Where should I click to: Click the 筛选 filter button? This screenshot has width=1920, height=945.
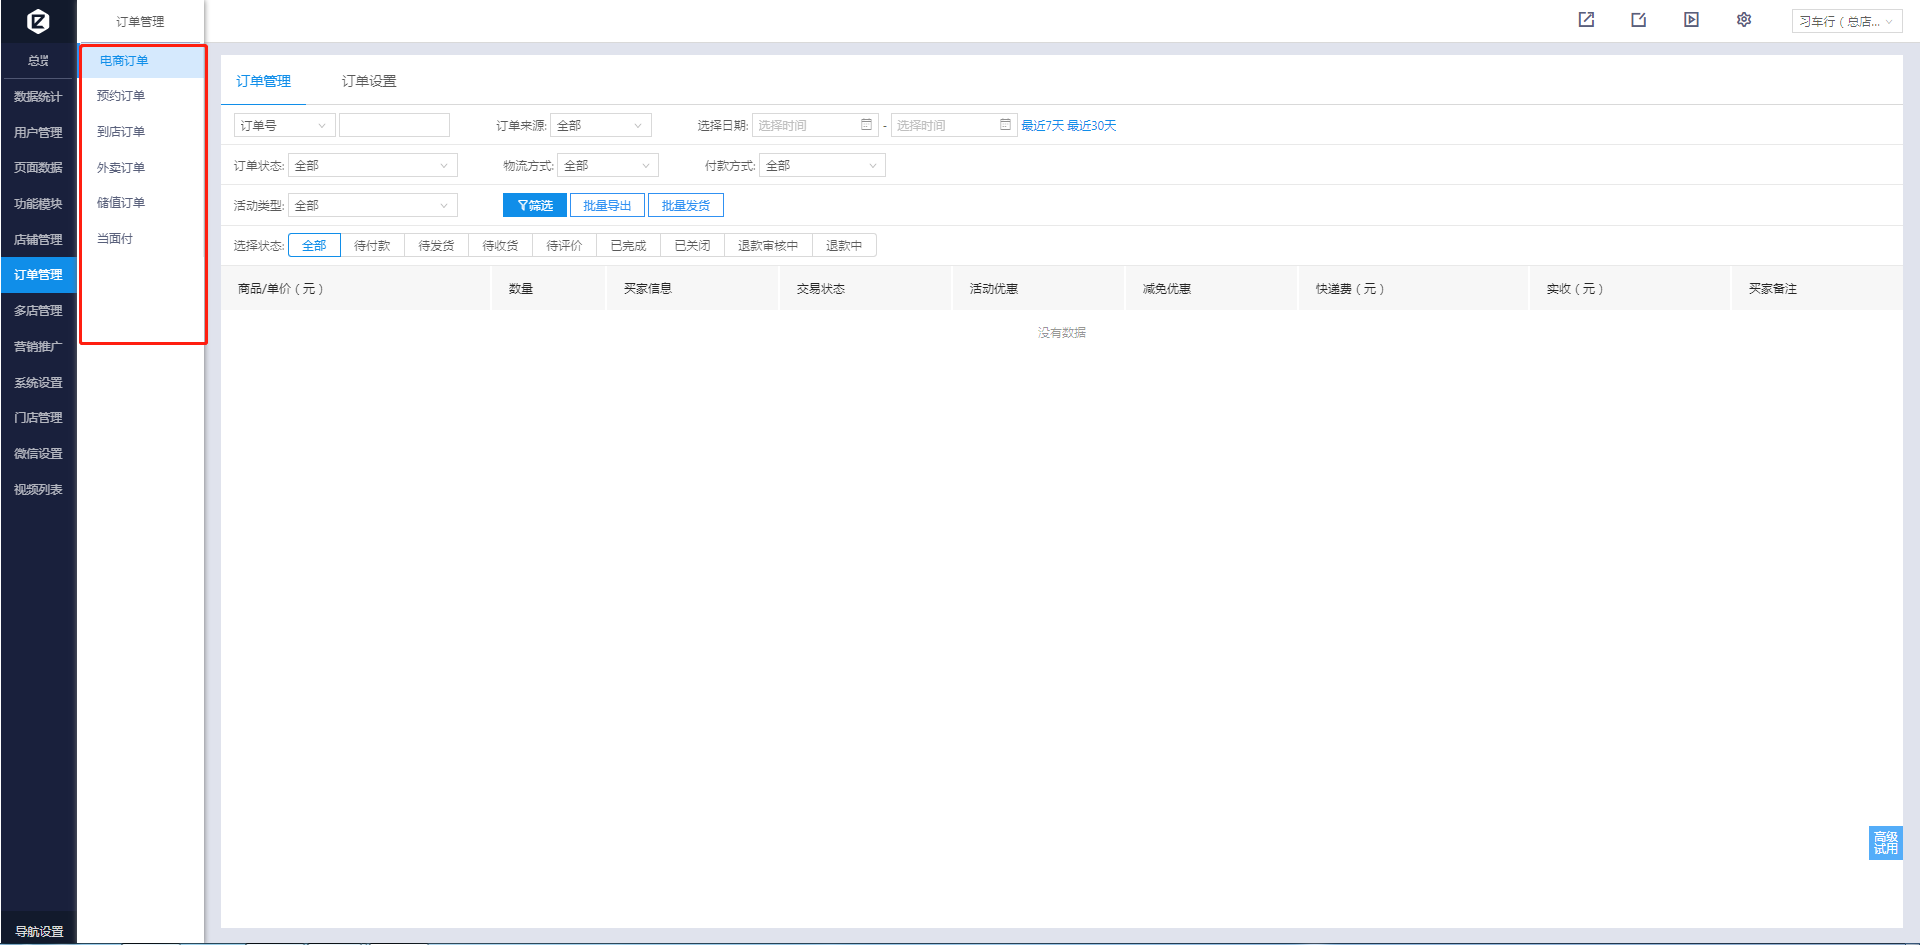[535, 206]
